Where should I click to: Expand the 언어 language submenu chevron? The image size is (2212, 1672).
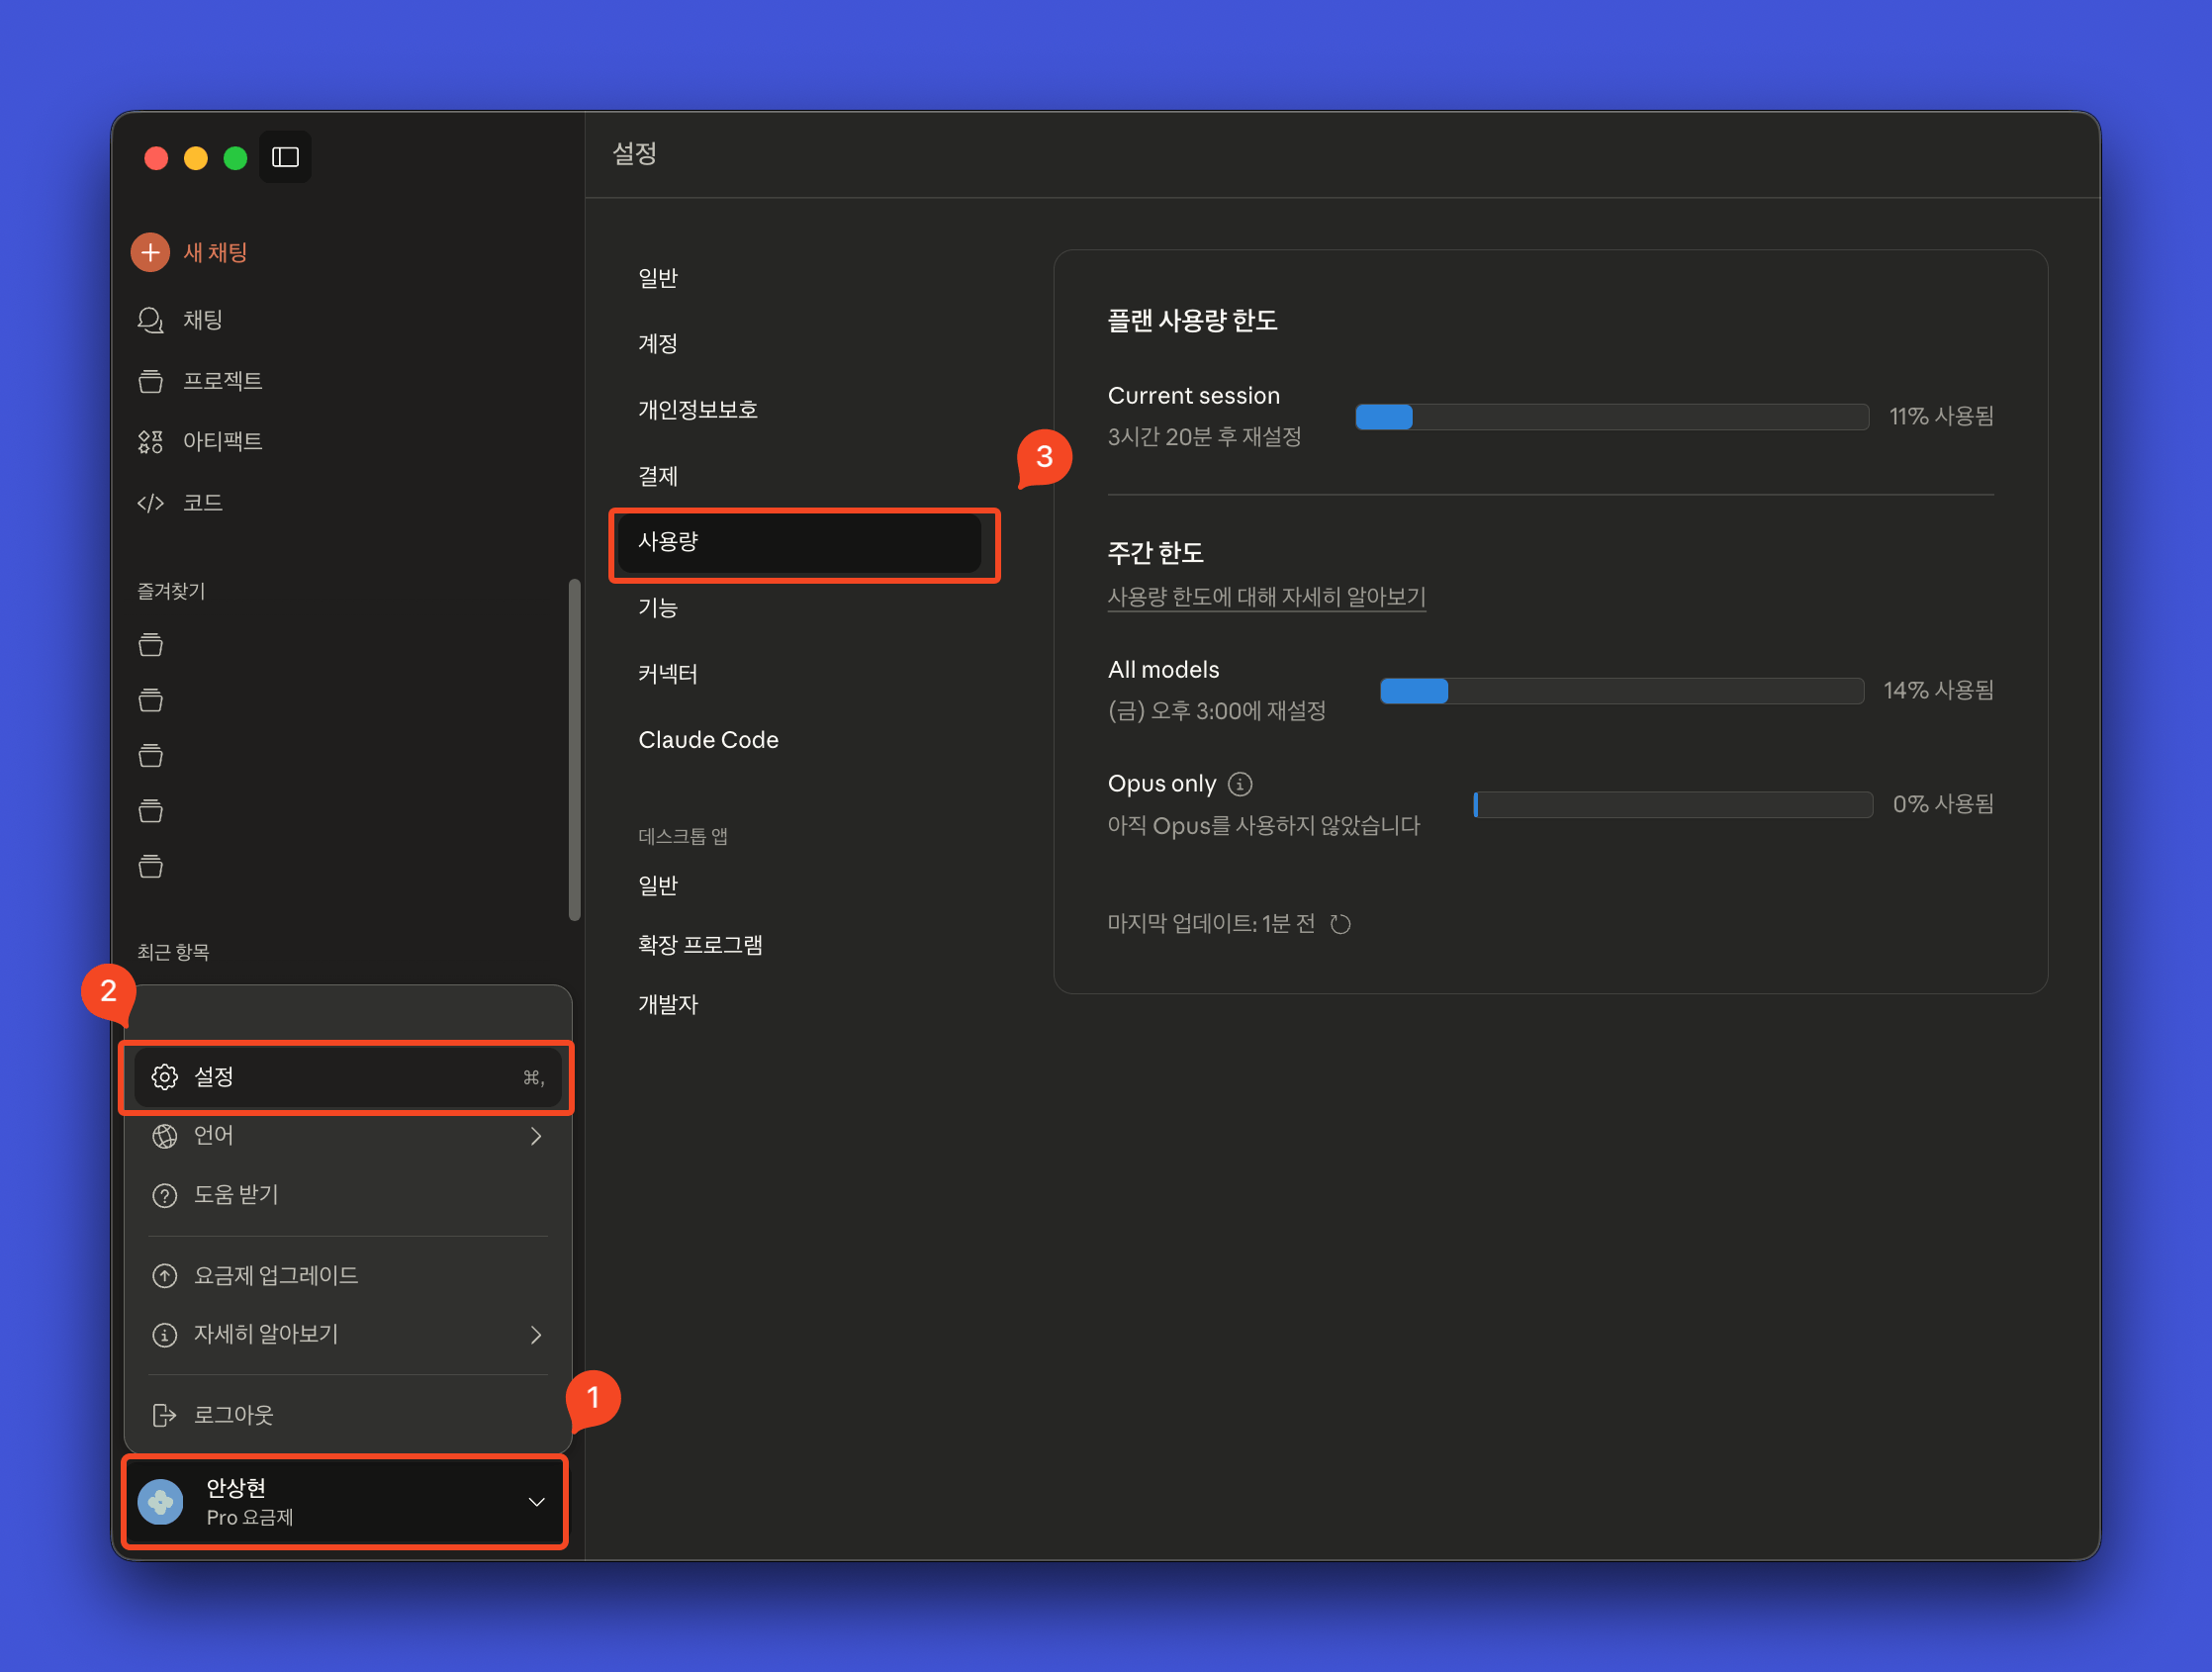click(536, 1136)
